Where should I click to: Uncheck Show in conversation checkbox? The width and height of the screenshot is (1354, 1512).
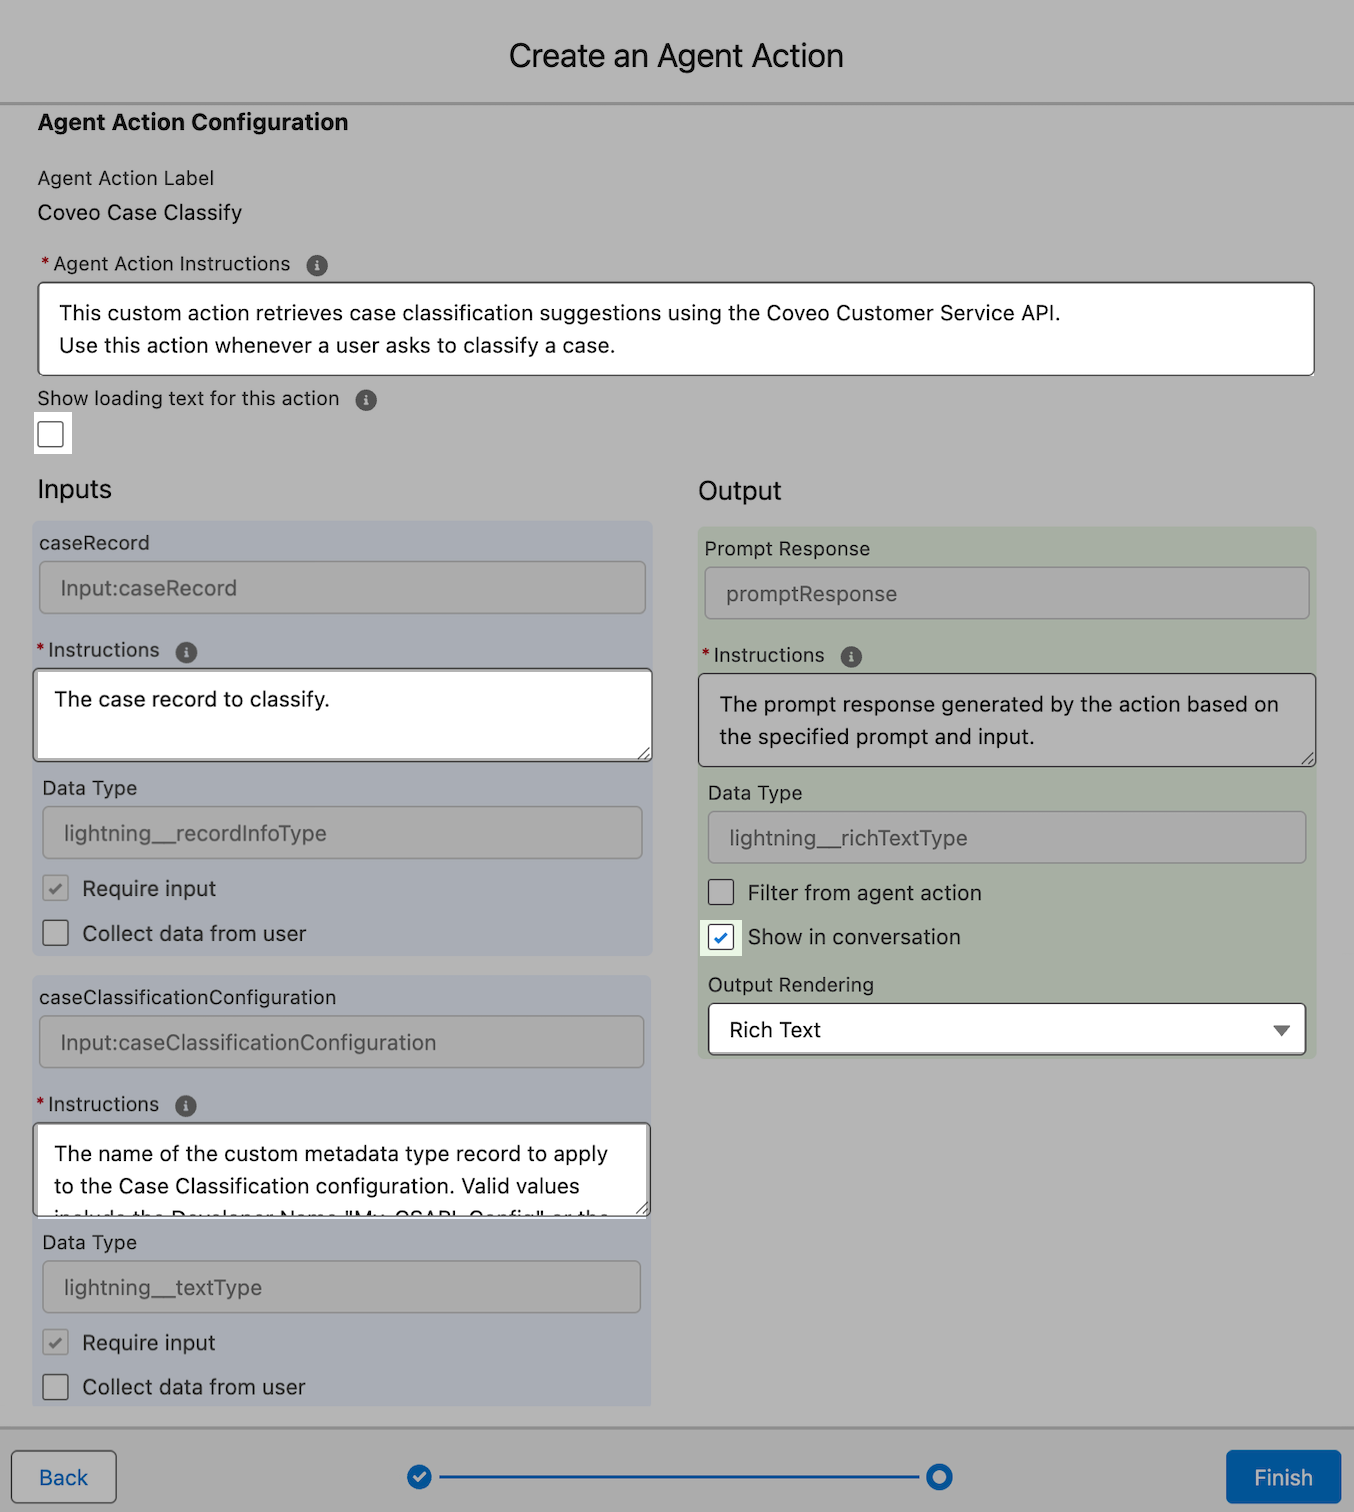pyautogui.click(x=721, y=938)
